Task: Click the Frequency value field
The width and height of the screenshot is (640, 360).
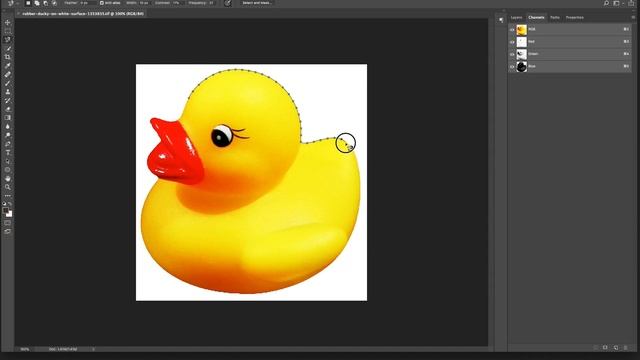Action: 211,3
